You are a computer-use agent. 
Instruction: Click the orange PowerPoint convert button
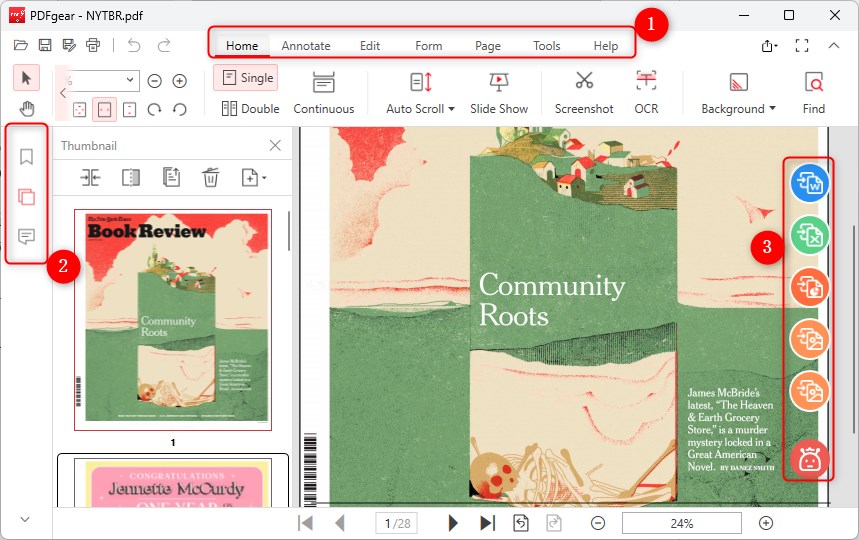(809, 287)
